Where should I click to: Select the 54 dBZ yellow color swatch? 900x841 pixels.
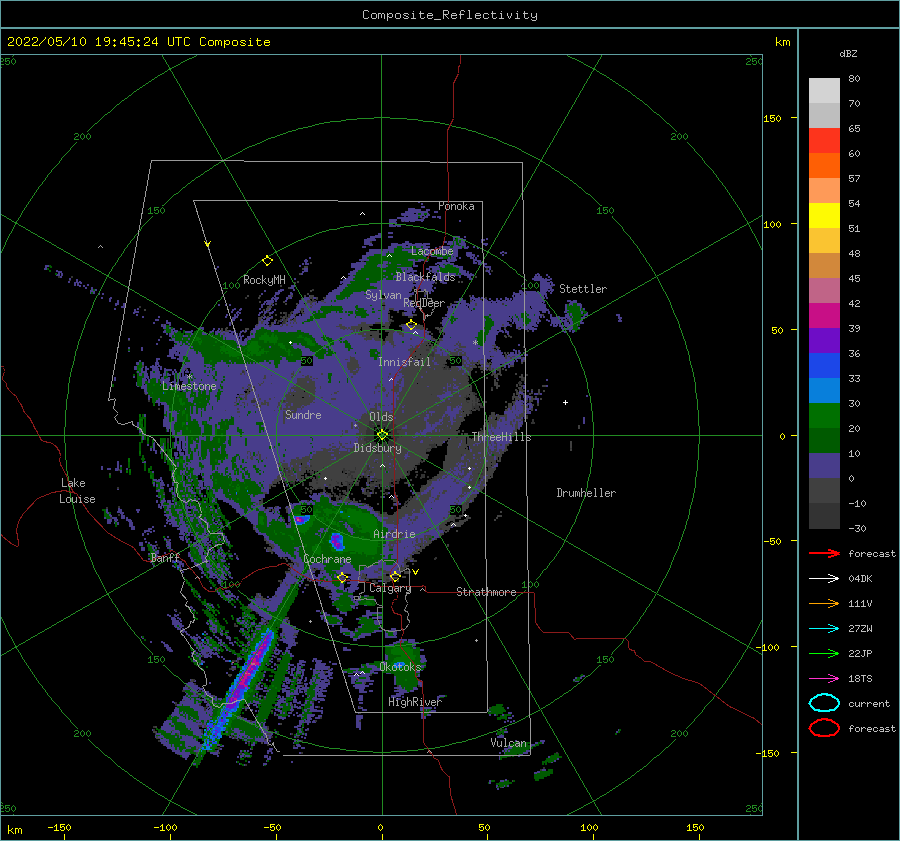824,215
